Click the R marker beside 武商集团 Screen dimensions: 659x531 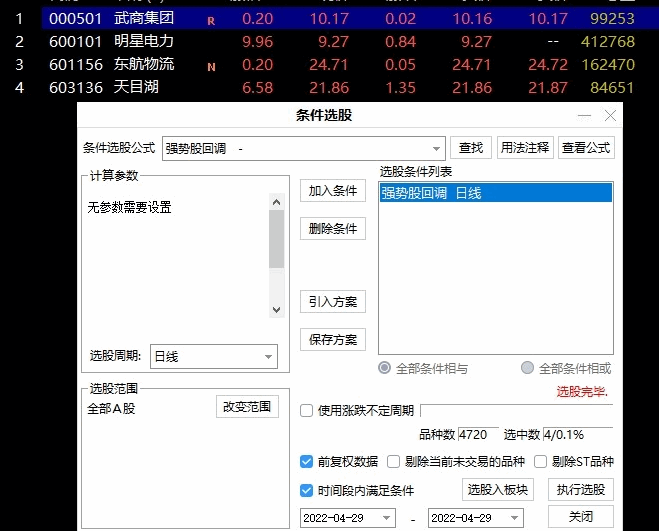(211, 21)
